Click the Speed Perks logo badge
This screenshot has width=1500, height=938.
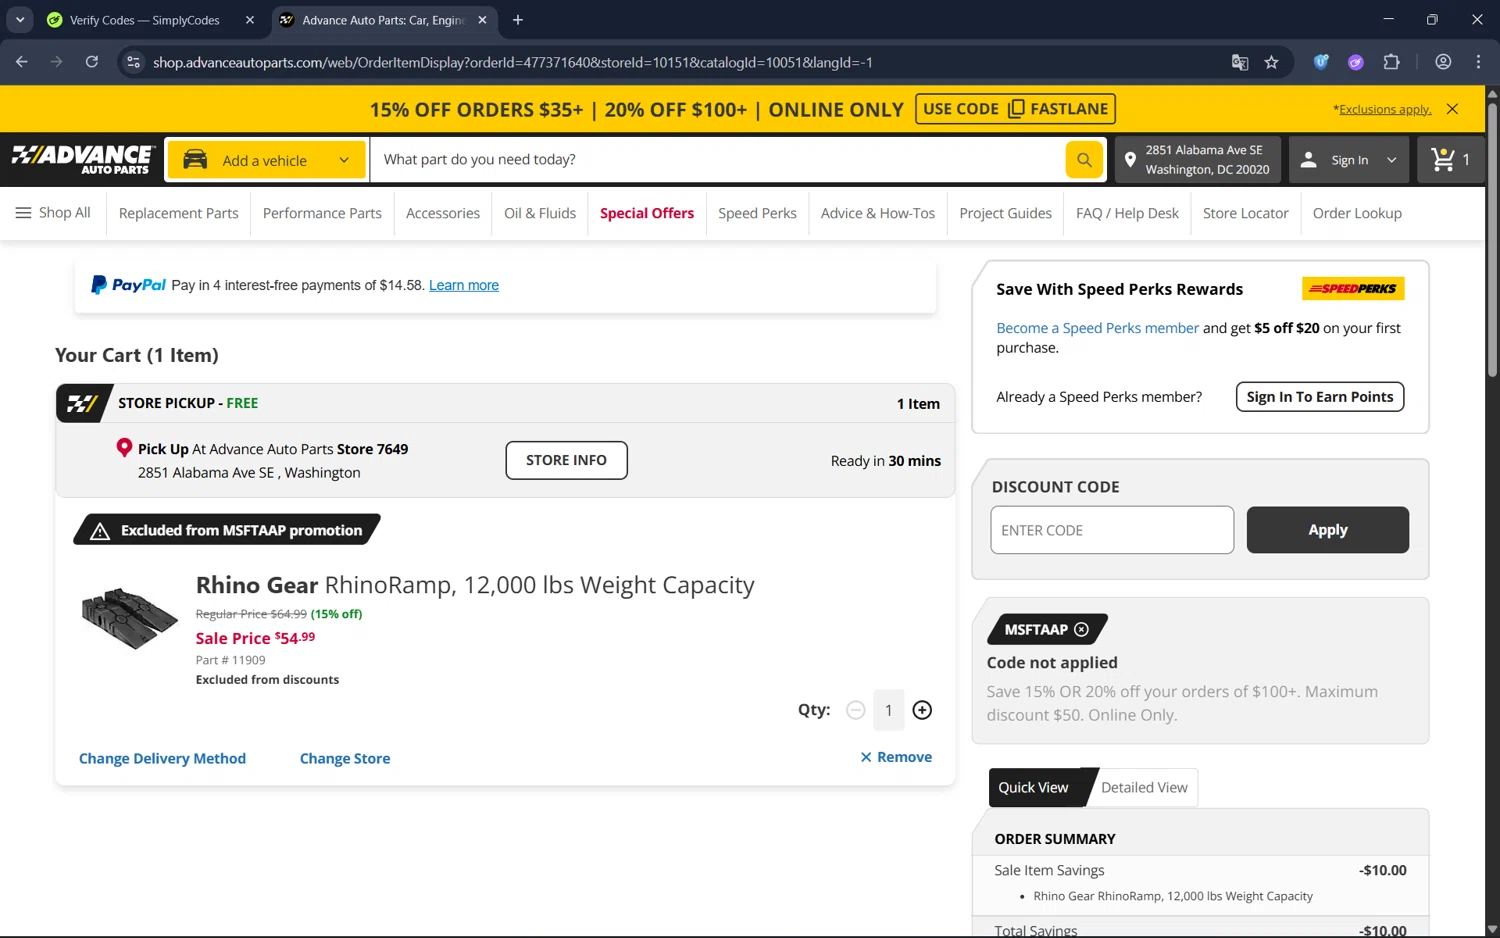point(1353,289)
